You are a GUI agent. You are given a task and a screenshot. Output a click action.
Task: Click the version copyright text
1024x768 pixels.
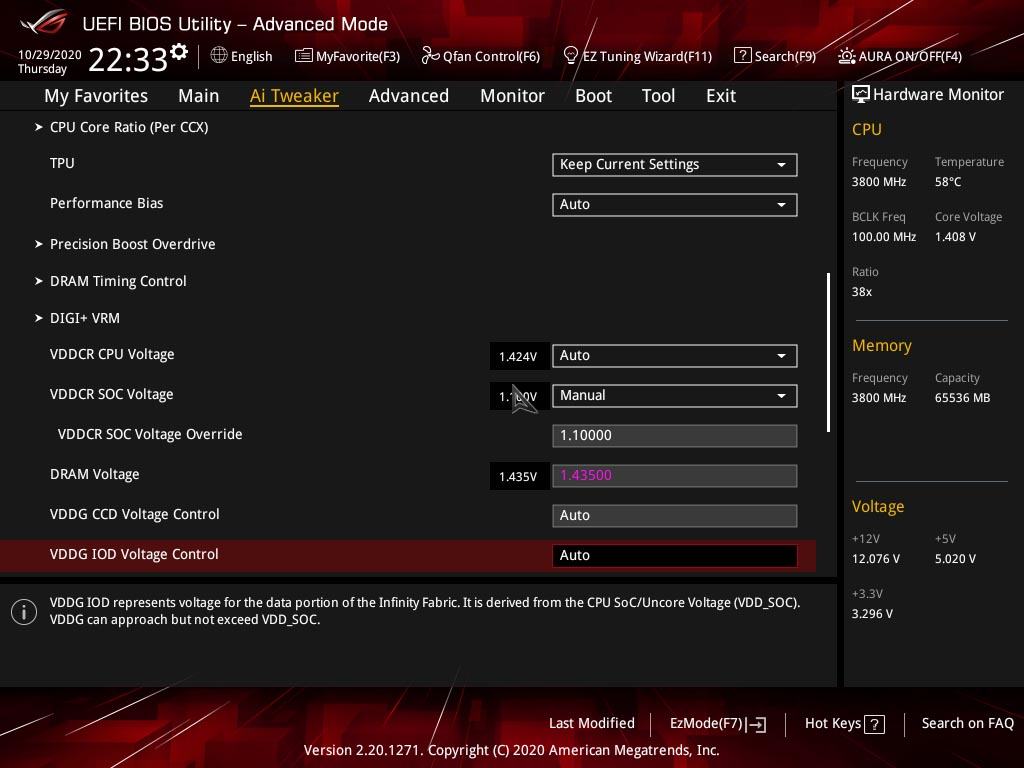pyautogui.click(x=511, y=750)
